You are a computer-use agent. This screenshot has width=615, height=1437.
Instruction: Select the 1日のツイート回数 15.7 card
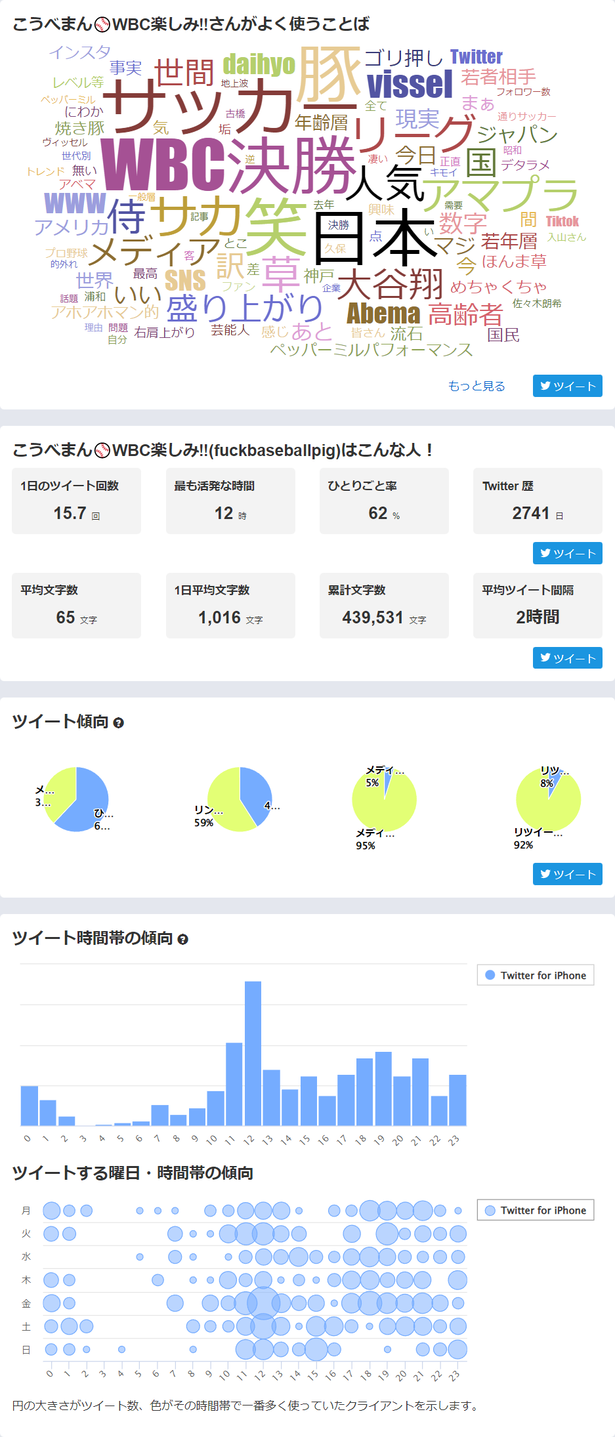76,500
